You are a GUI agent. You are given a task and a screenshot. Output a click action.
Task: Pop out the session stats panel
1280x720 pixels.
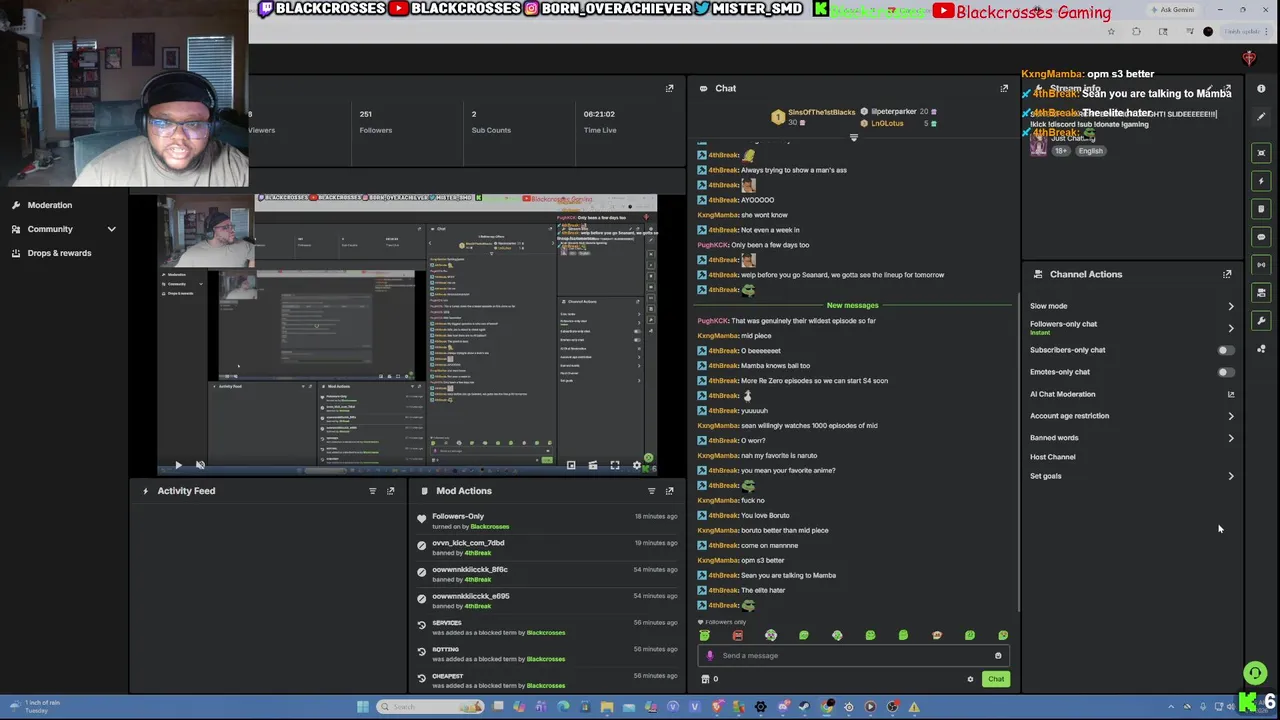coord(670,88)
